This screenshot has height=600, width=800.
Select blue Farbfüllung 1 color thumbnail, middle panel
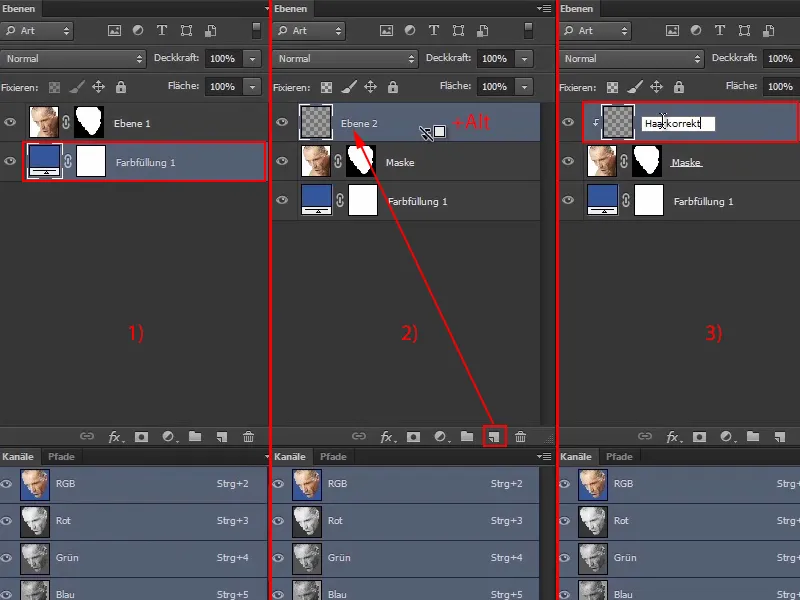point(317,200)
